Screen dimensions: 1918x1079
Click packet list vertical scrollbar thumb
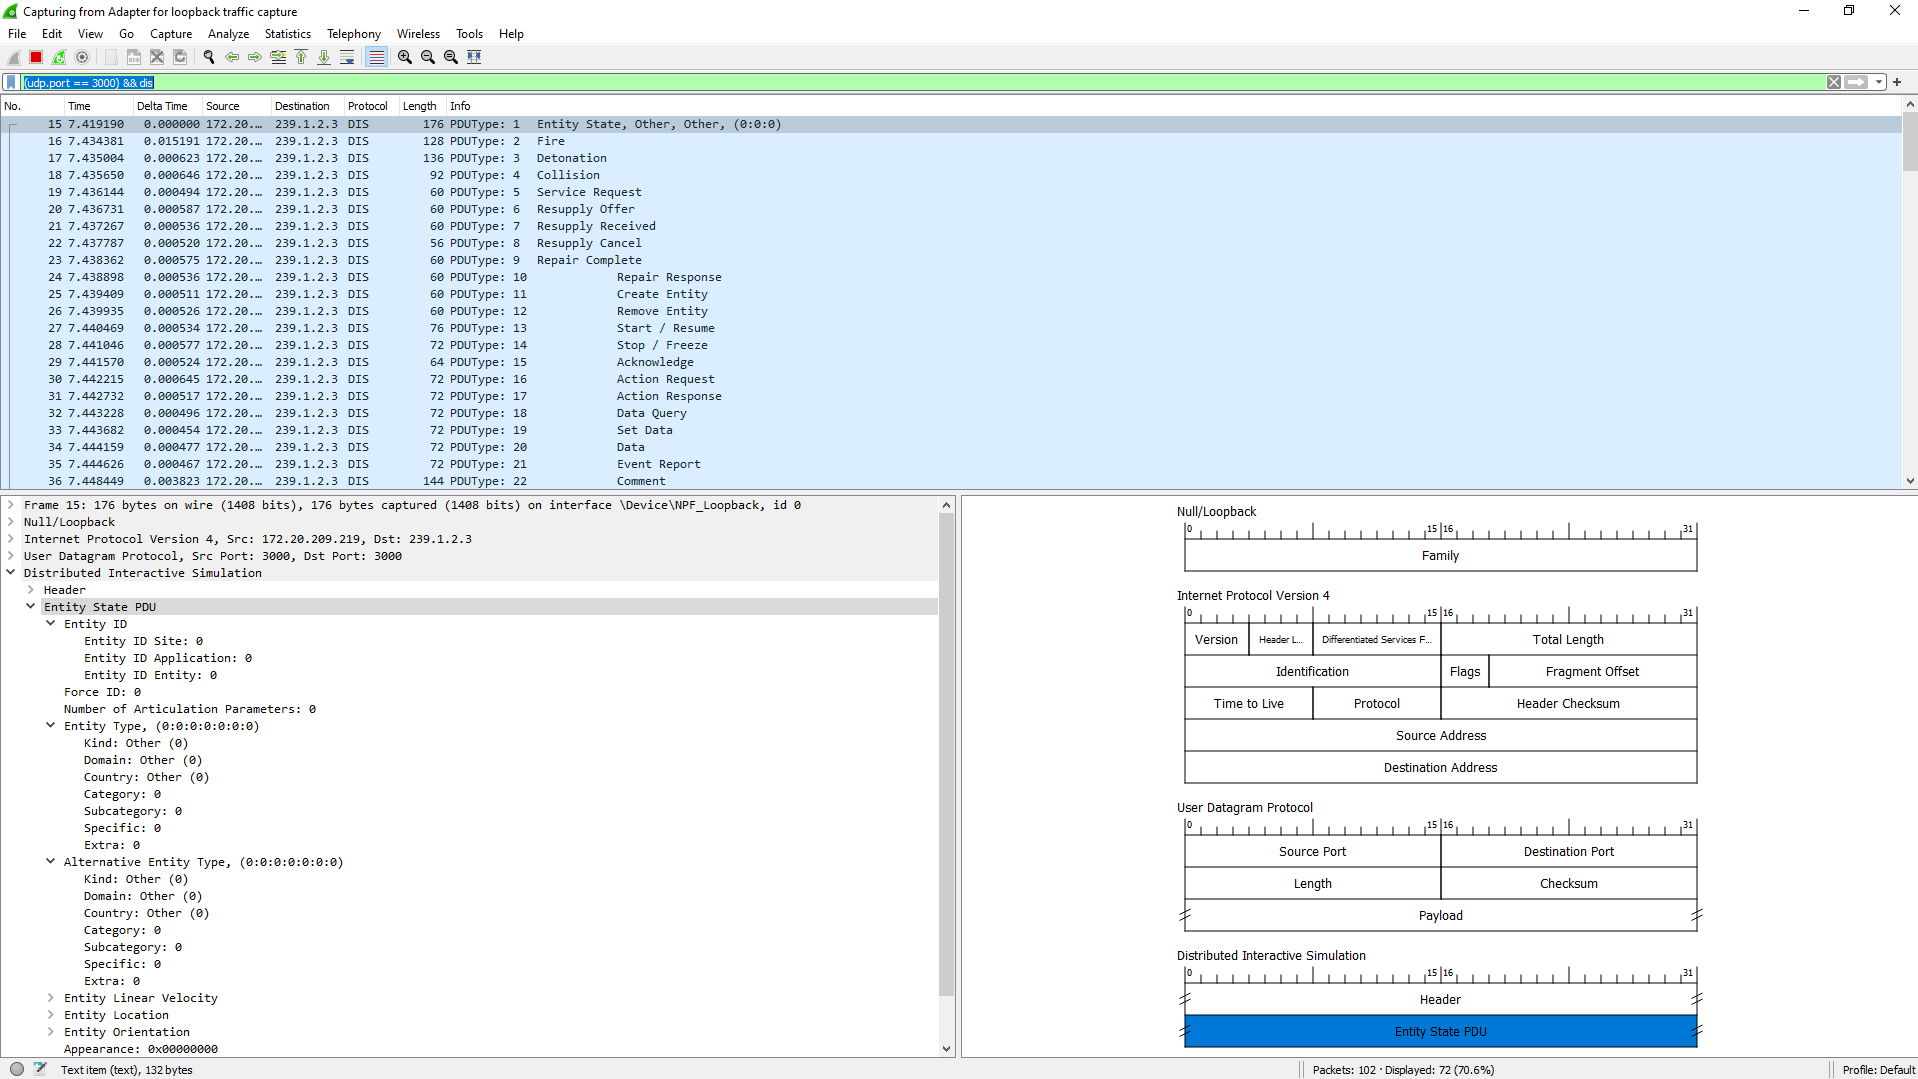click(x=1909, y=141)
